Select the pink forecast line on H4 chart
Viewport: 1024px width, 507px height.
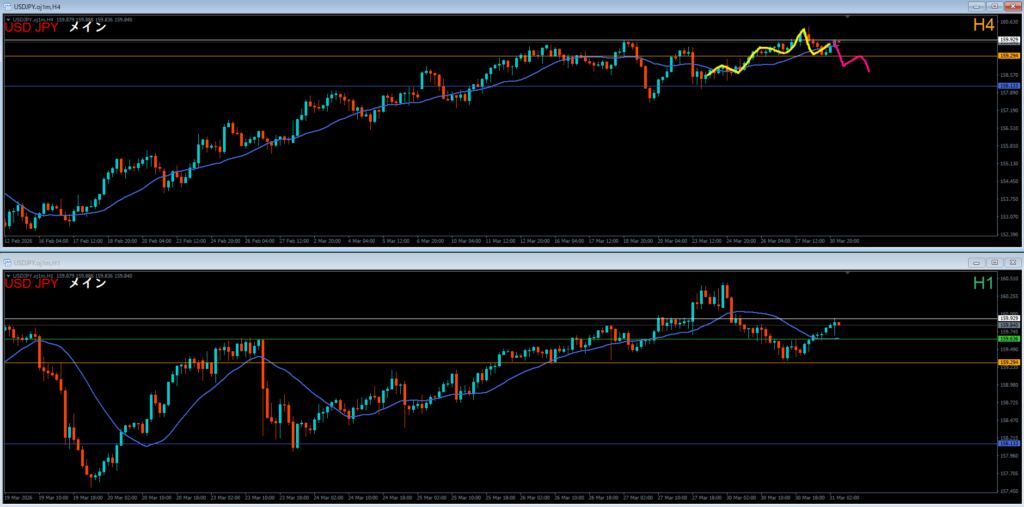click(x=856, y=60)
